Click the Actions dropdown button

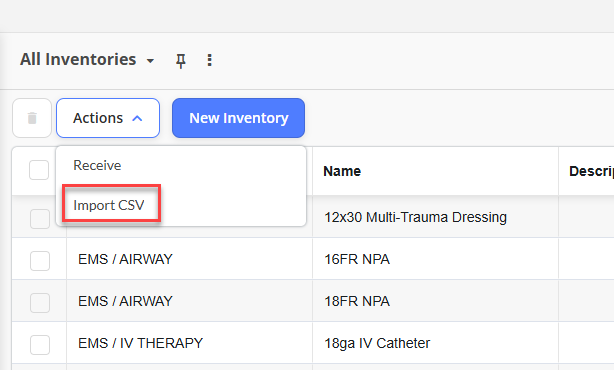pos(108,118)
